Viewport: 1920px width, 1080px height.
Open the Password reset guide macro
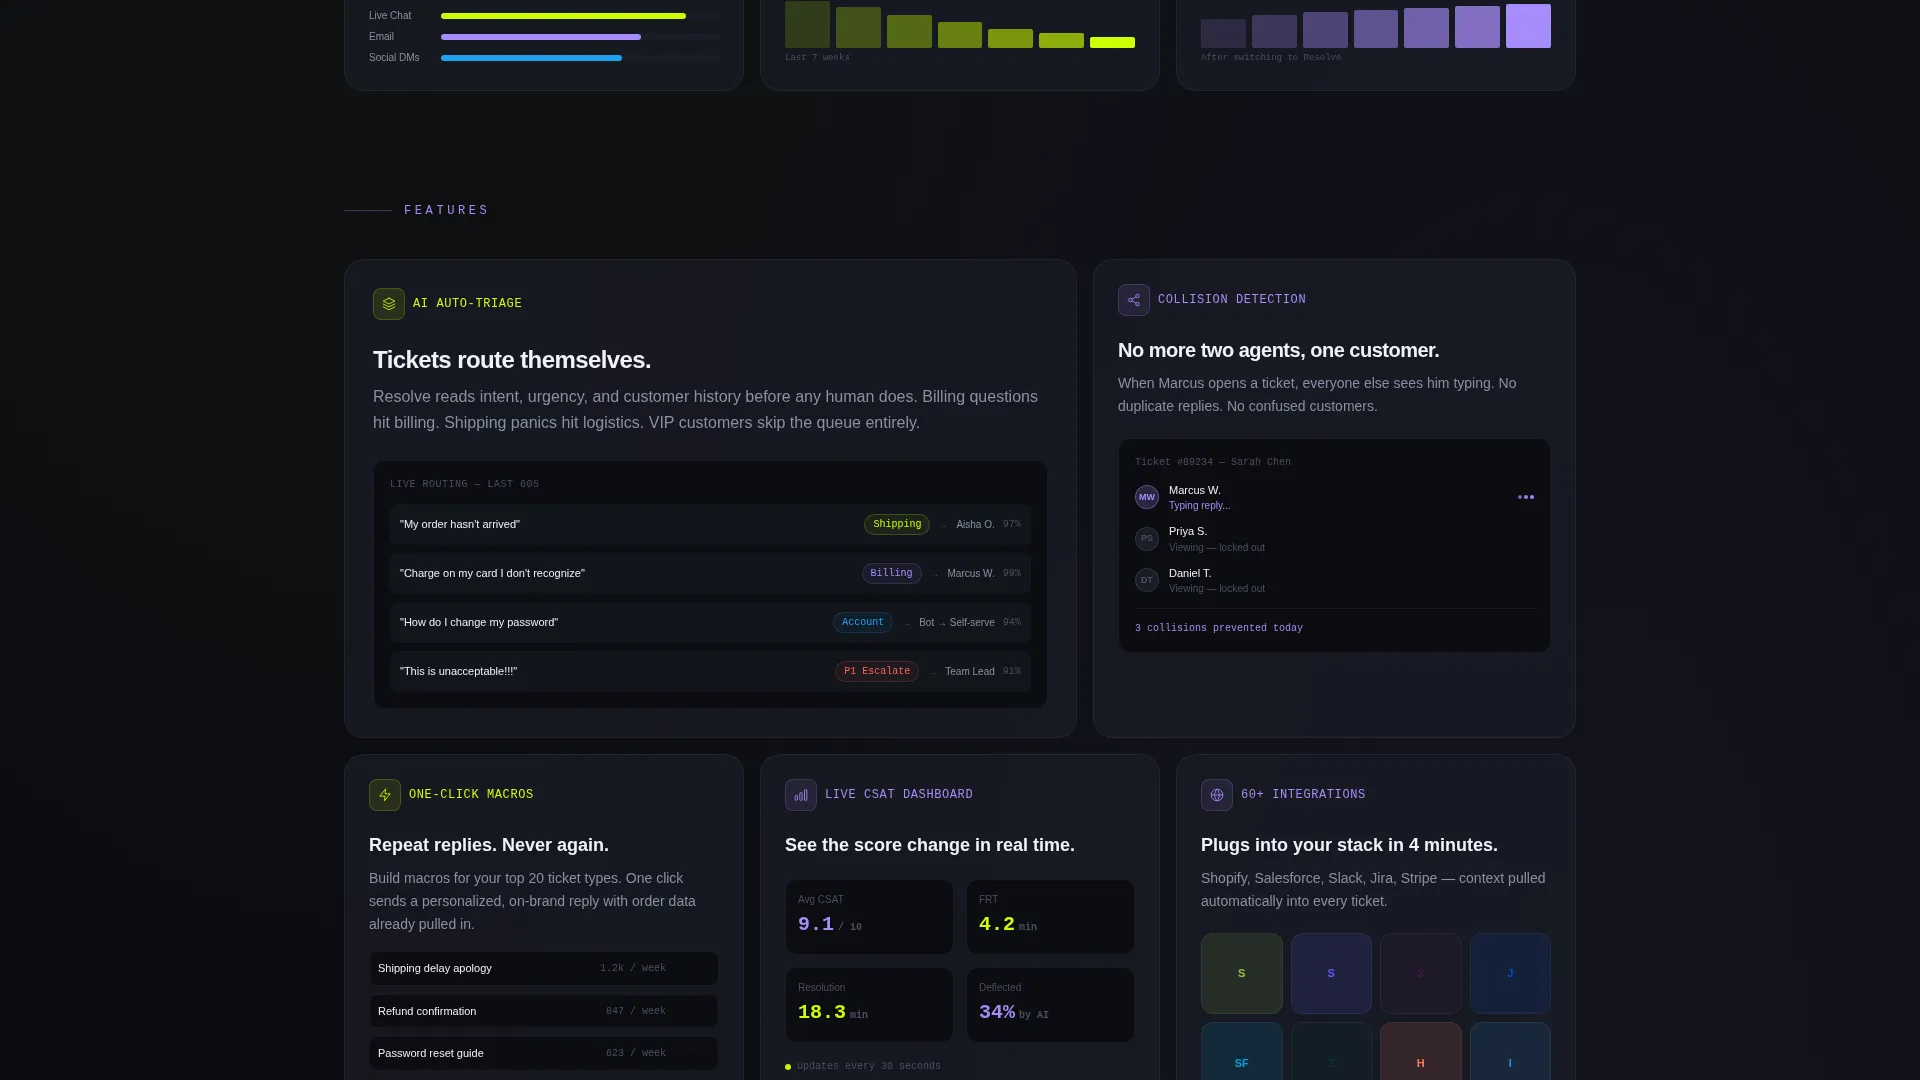click(544, 1054)
